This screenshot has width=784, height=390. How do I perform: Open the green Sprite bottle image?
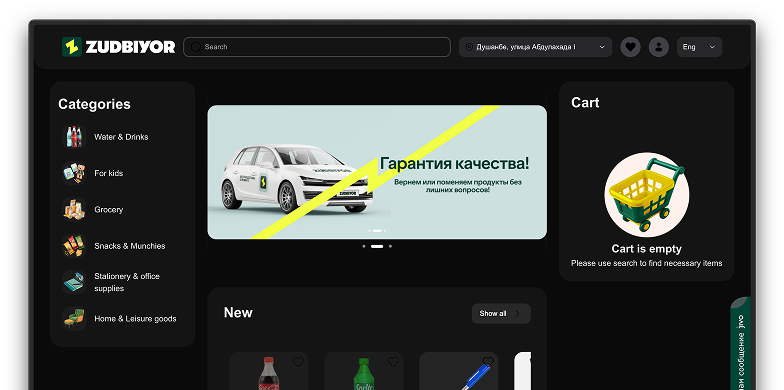[364, 374]
